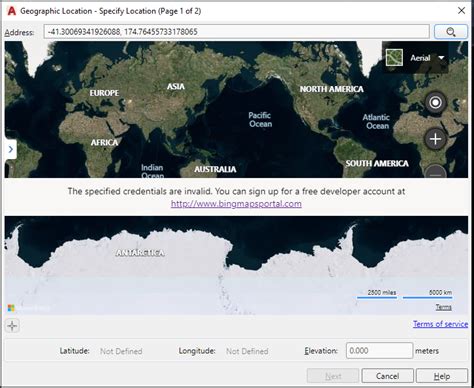Expand the left side panel arrow
This screenshot has height=388, width=474.
click(11, 149)
